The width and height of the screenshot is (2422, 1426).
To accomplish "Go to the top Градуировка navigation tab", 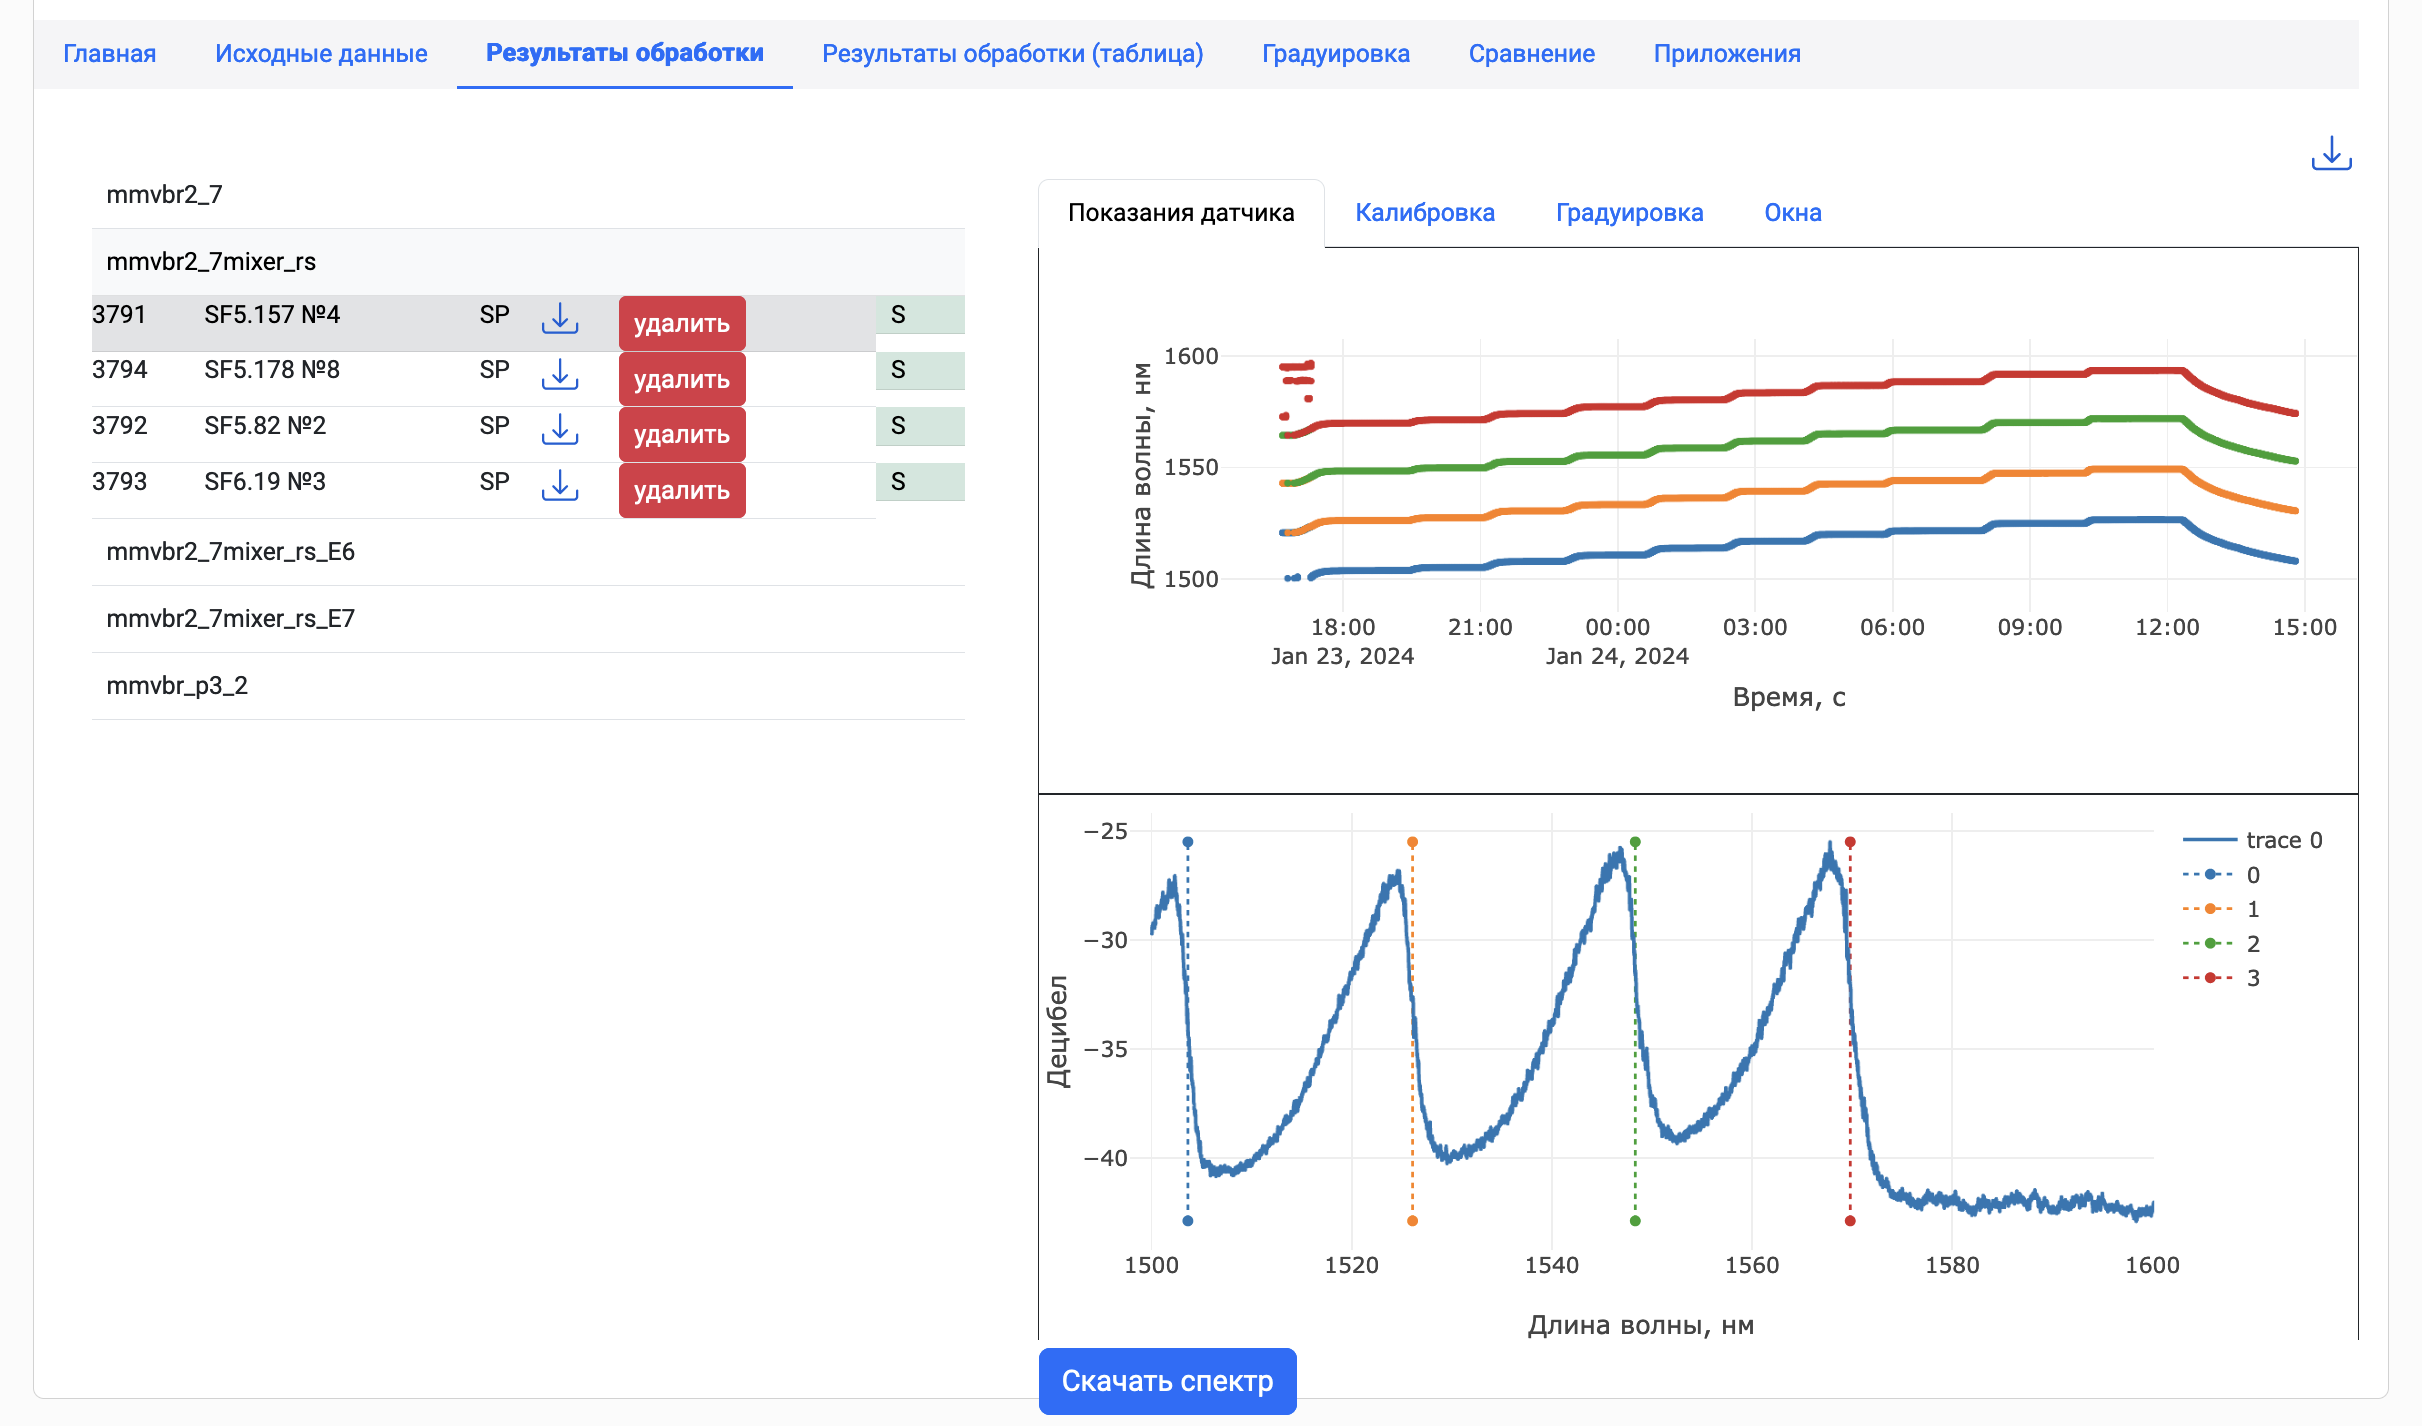I will point(1336,54).
